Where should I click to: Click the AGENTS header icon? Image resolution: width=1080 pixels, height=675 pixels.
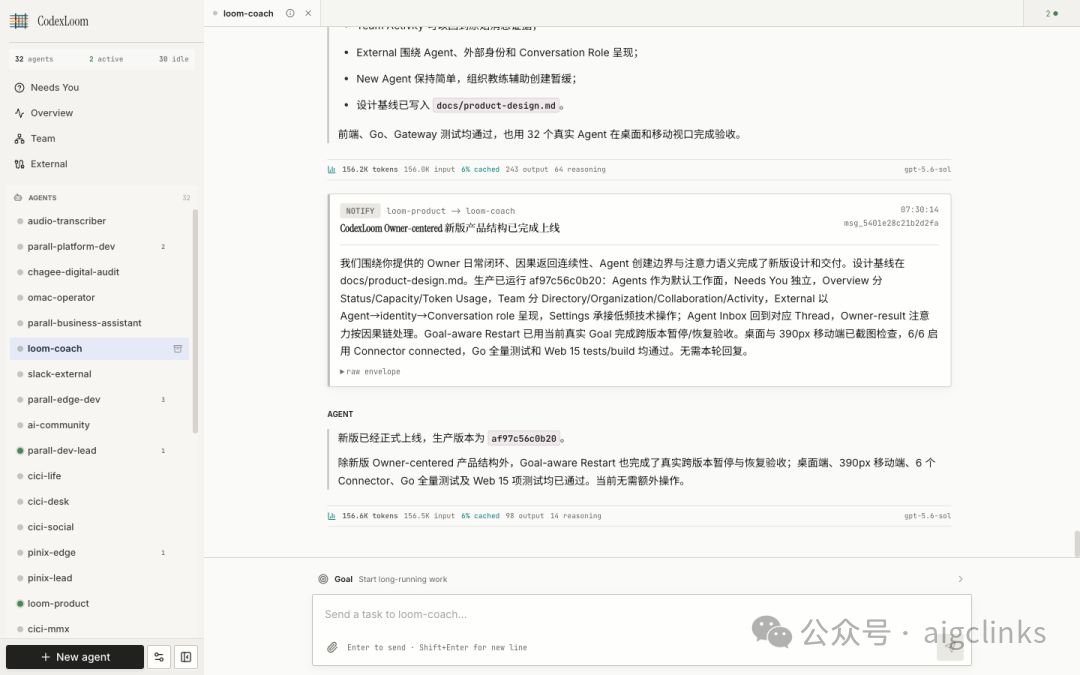18,198
